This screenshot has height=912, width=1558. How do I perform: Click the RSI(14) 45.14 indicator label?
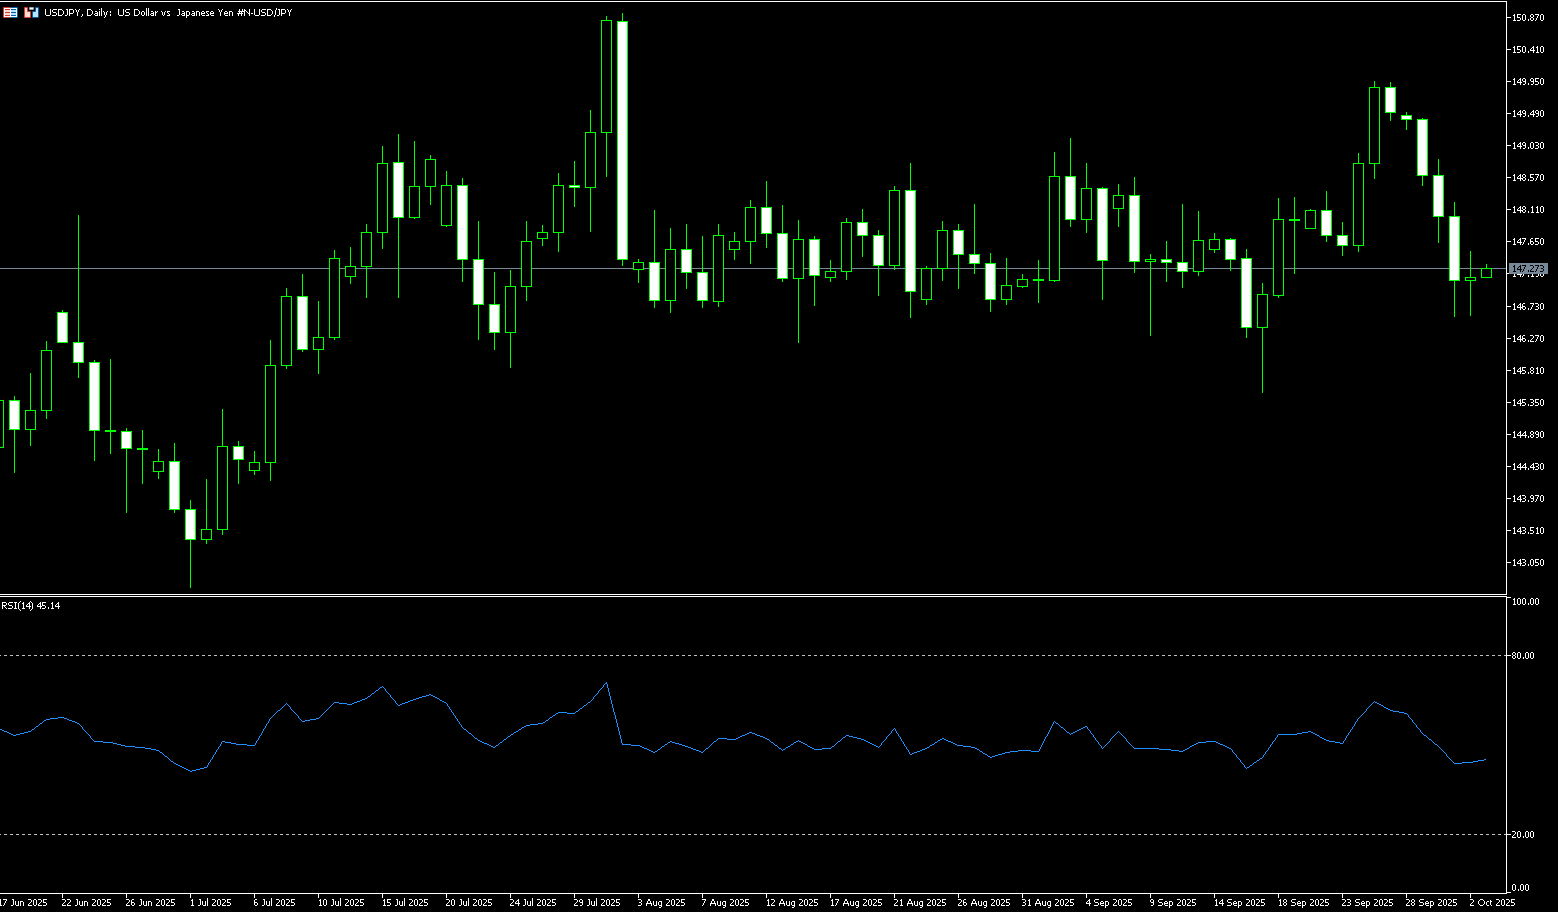[x=30, y=606]
